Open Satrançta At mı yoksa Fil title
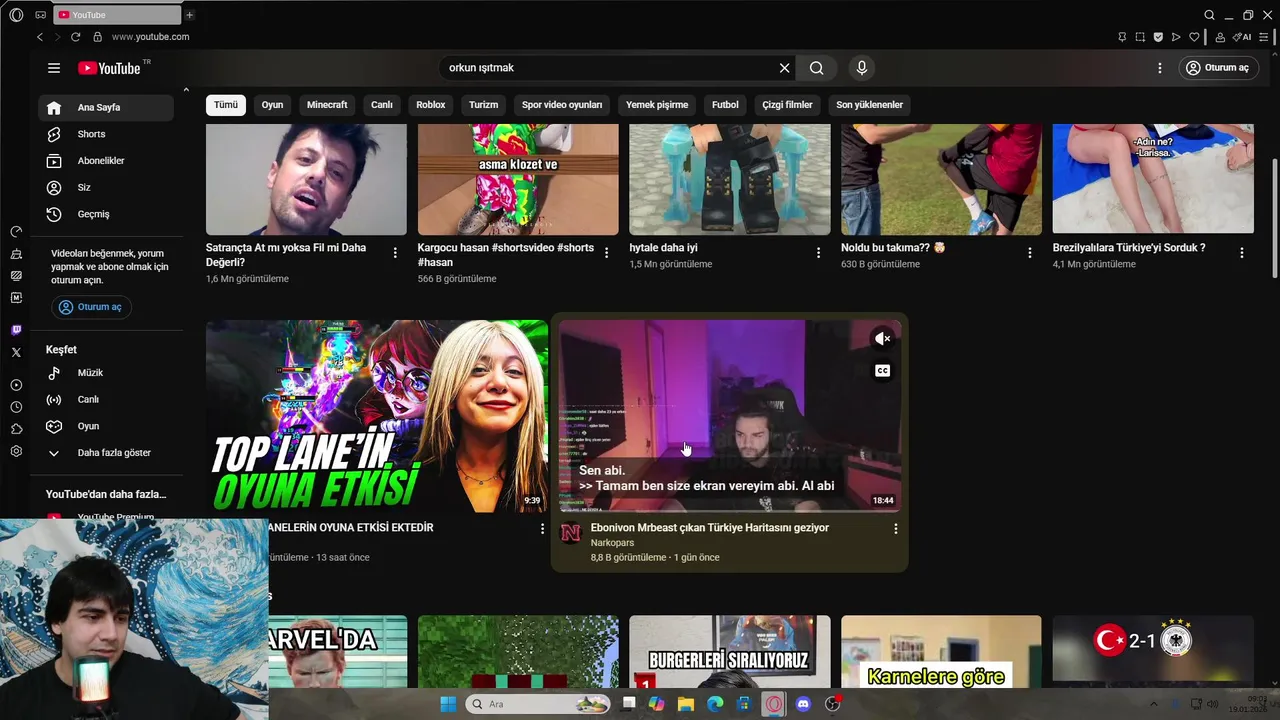The width and height of the screenshot is (1280, 720). pos(286,255)
